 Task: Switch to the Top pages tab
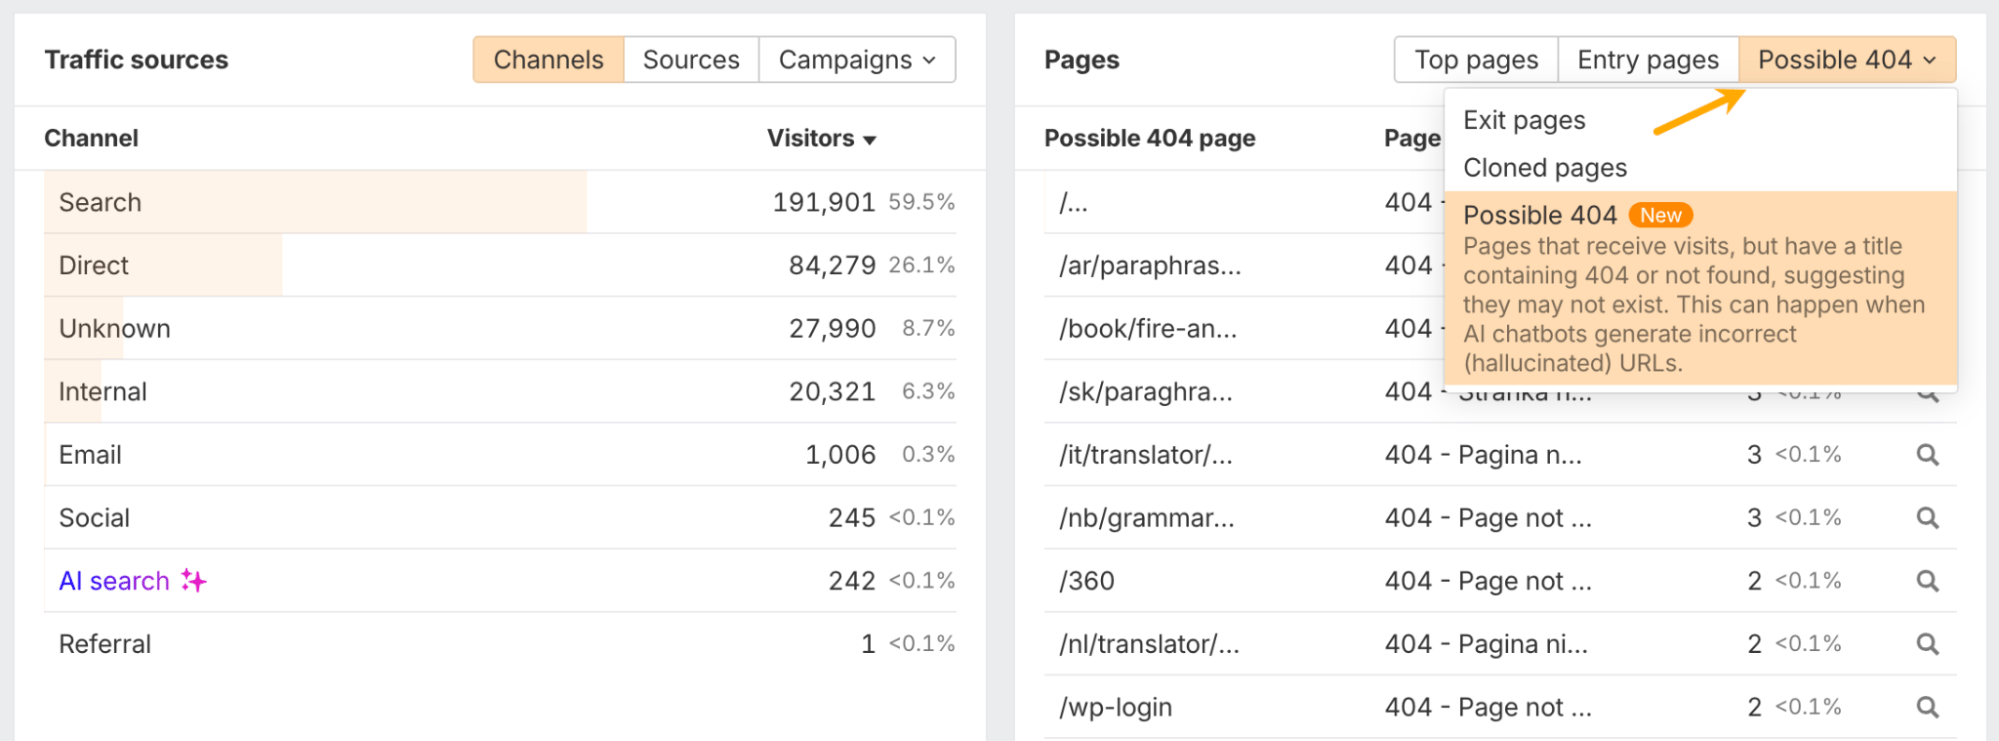click(1476, 60)
